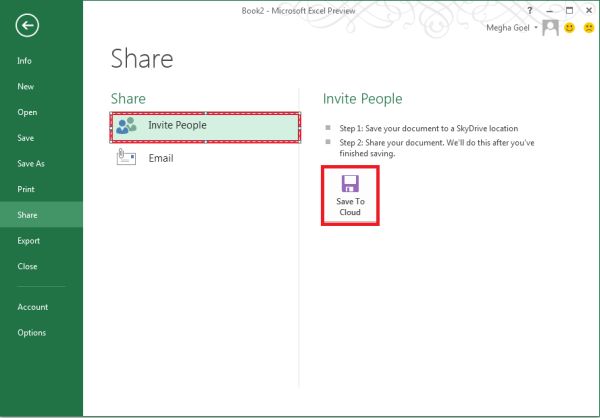Image resolution: width=600 pixels, height=418 pixels.
Task: Minimize the Excel window
Action: (550, 11)
